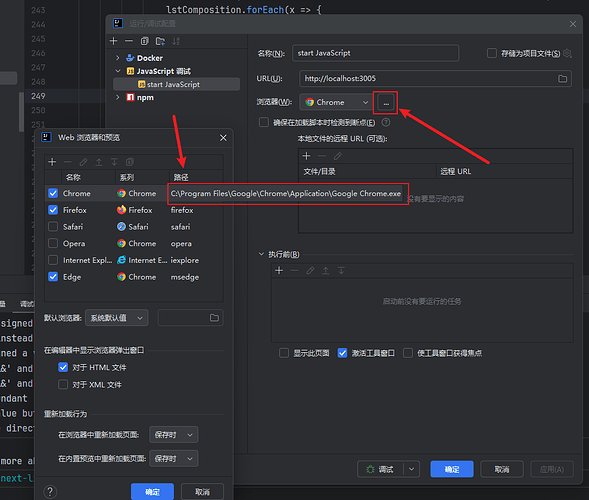The height and width of the screenshot is (500, 589).
Task: Click the name field containing start JavaScript
Action: (375, 53)
